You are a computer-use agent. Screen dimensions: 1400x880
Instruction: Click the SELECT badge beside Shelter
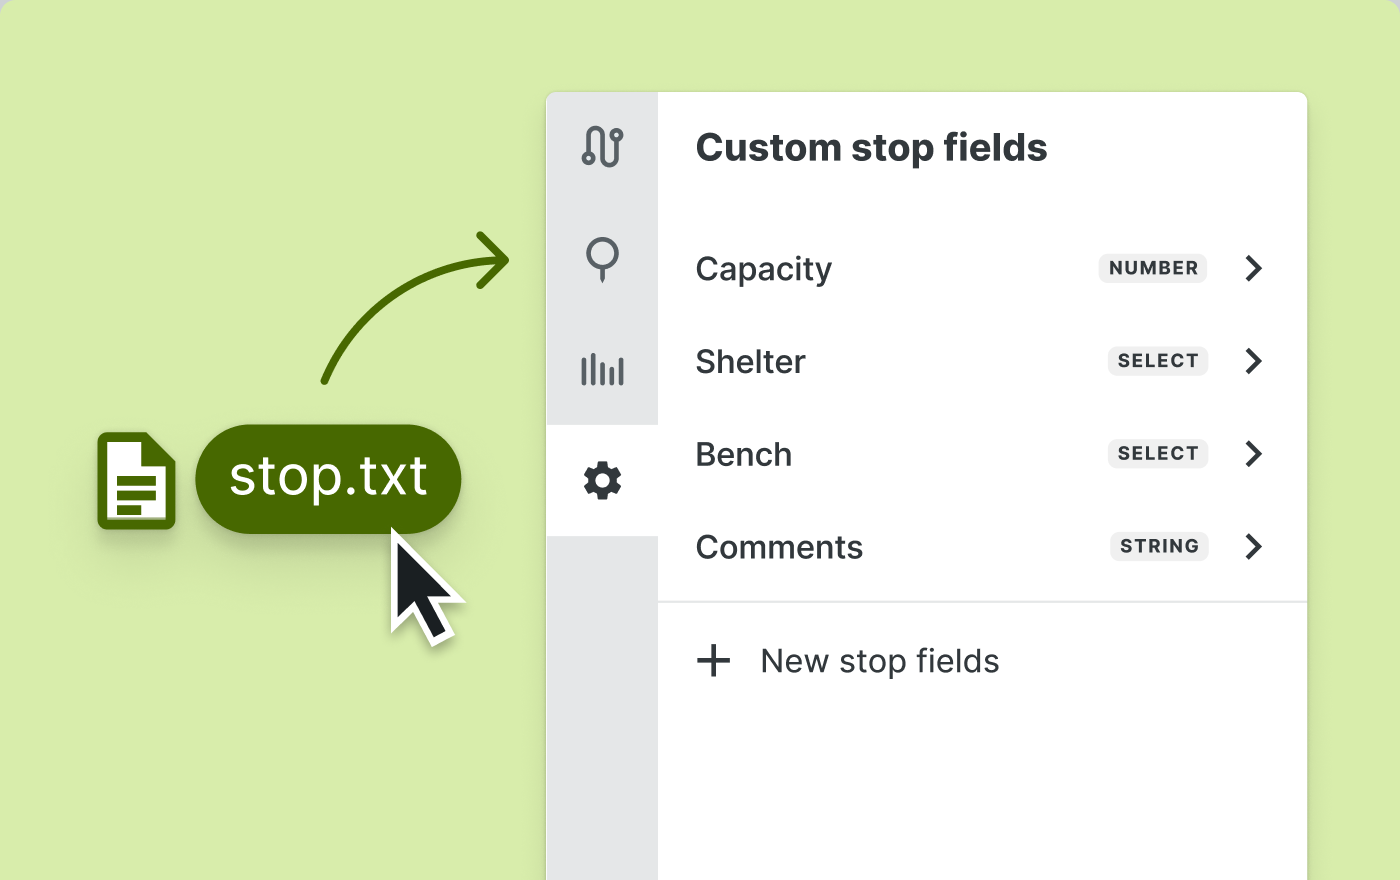(1157, 361)
